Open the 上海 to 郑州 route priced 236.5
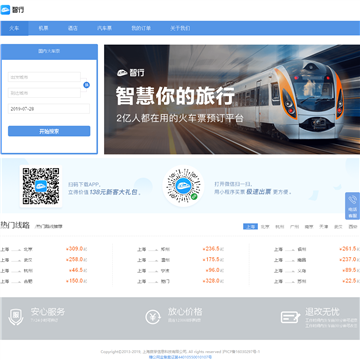Viewport: 360px width, 360px height. (x=180, y=249)
